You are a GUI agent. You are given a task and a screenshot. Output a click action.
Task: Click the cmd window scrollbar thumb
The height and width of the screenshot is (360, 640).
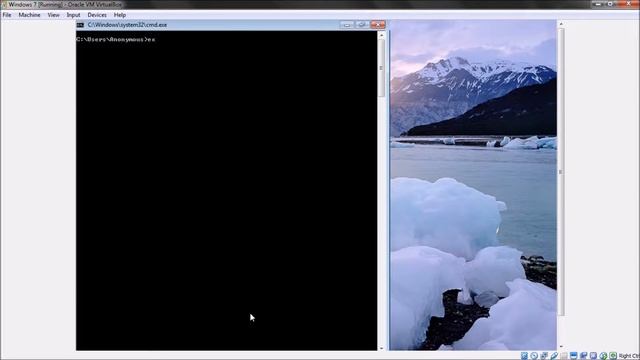pyautogui.click(x=382, y=68)
